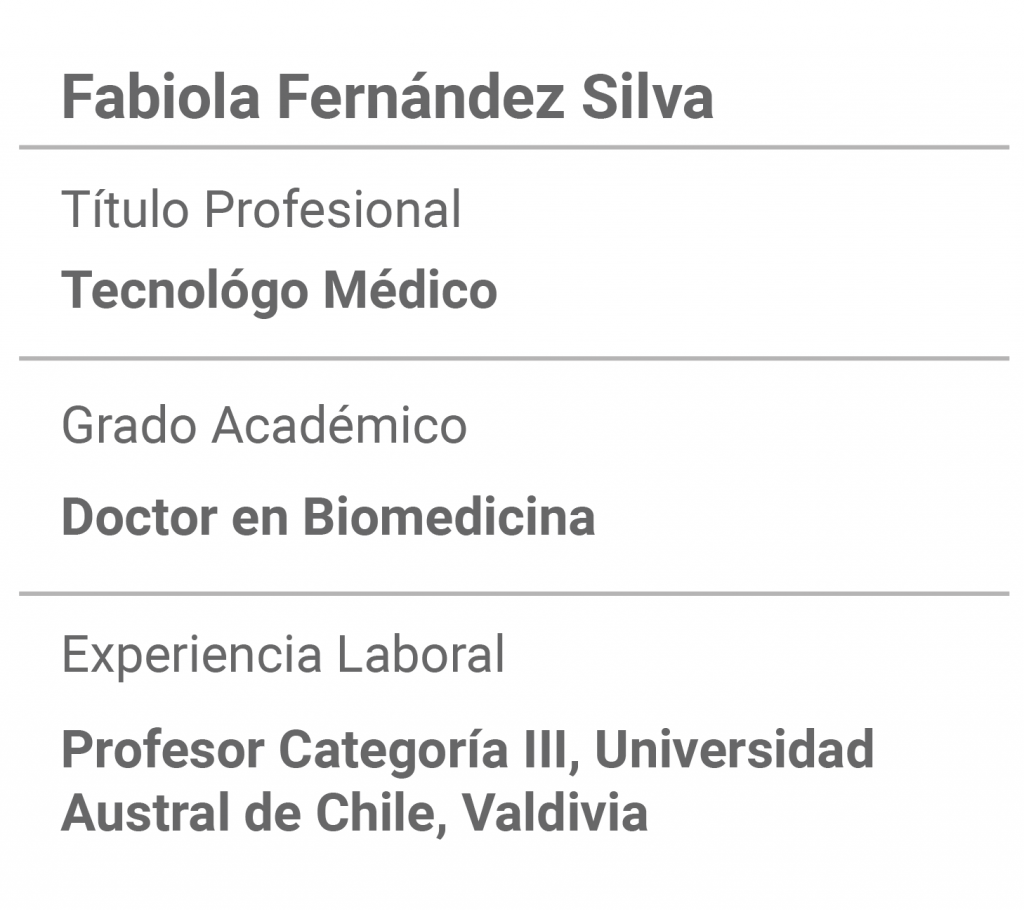
Task: Select the Grado Académico label
Action: pos(264,425)
